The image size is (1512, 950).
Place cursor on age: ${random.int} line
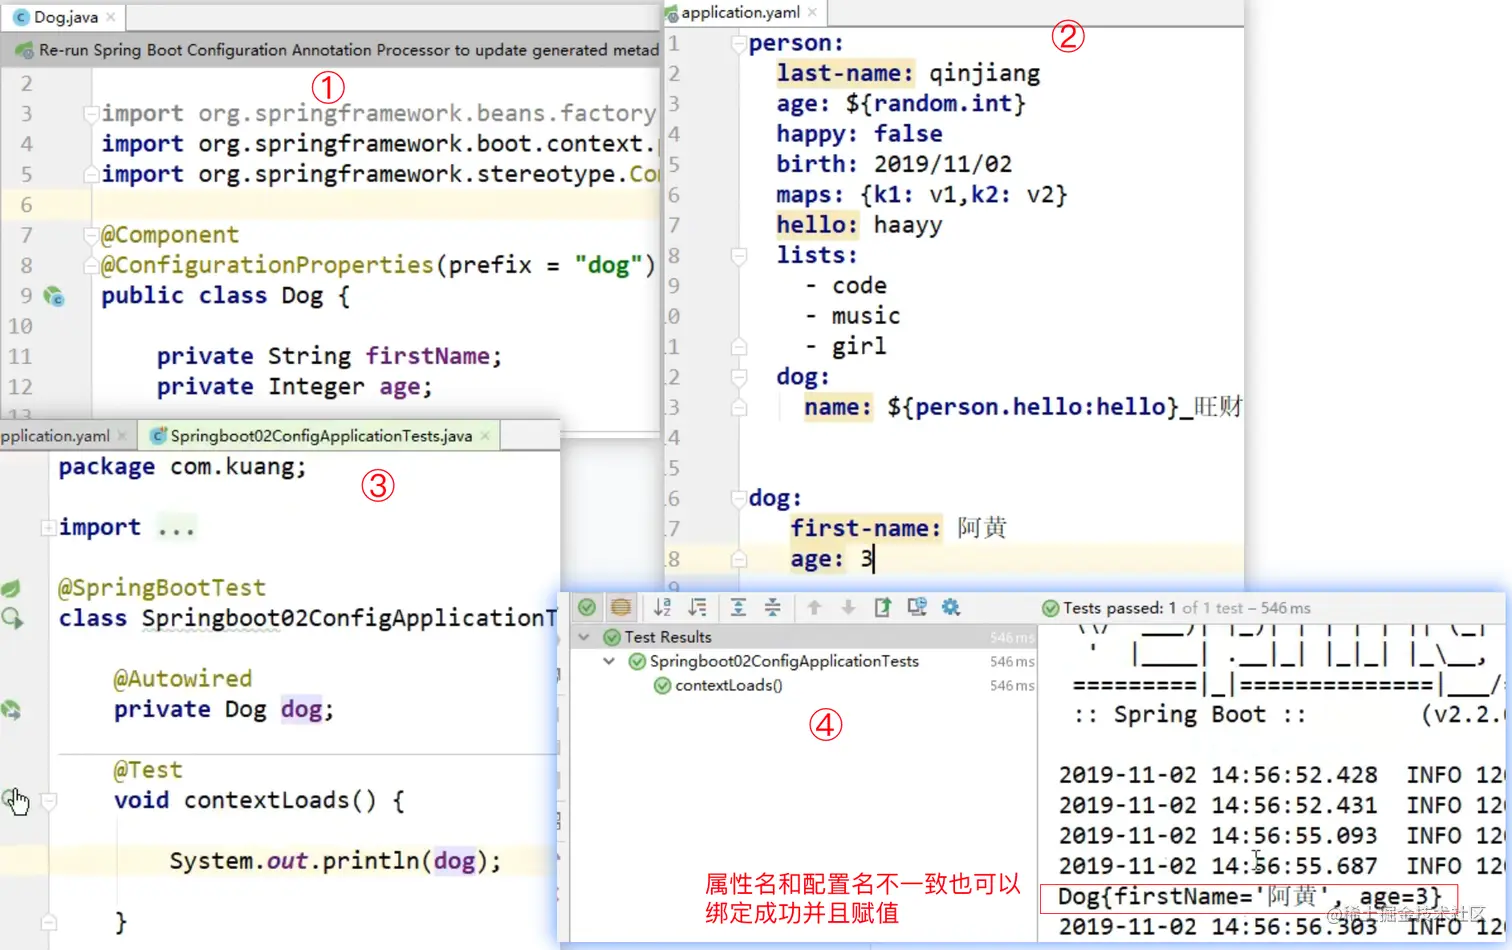coord(901,104)
